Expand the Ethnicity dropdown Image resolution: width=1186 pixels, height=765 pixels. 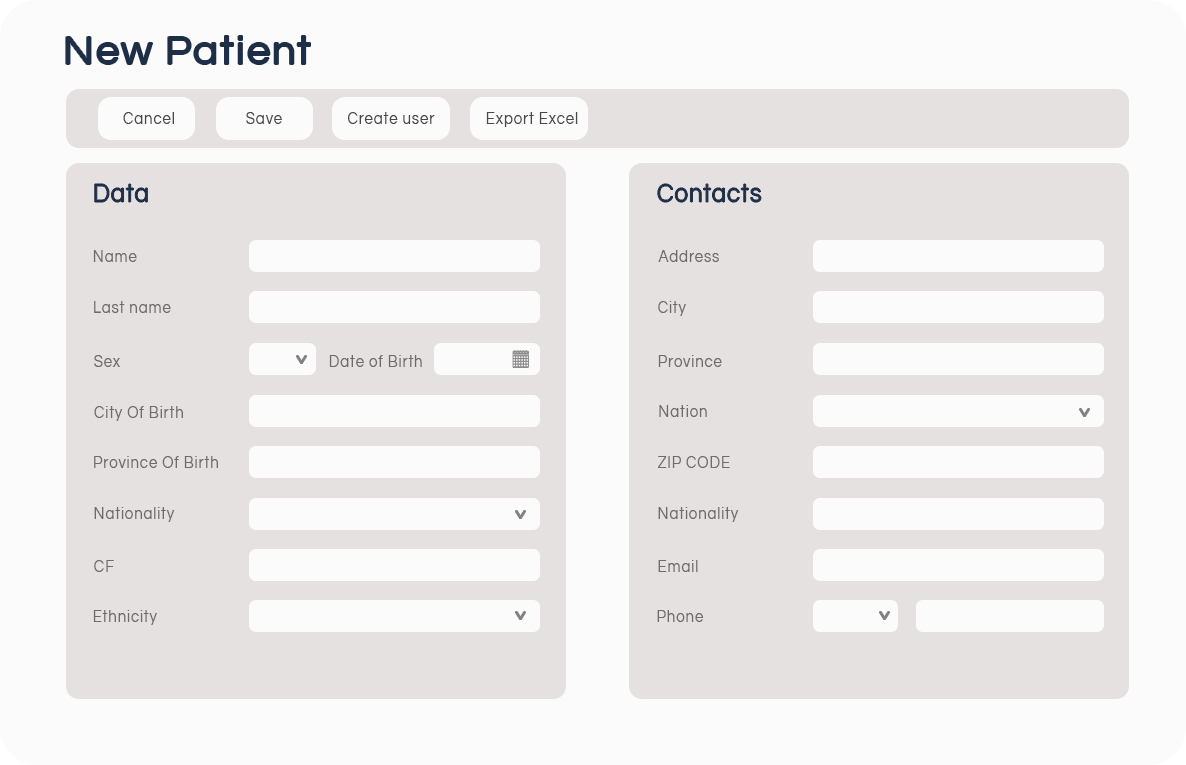click(x=394, y=616)
